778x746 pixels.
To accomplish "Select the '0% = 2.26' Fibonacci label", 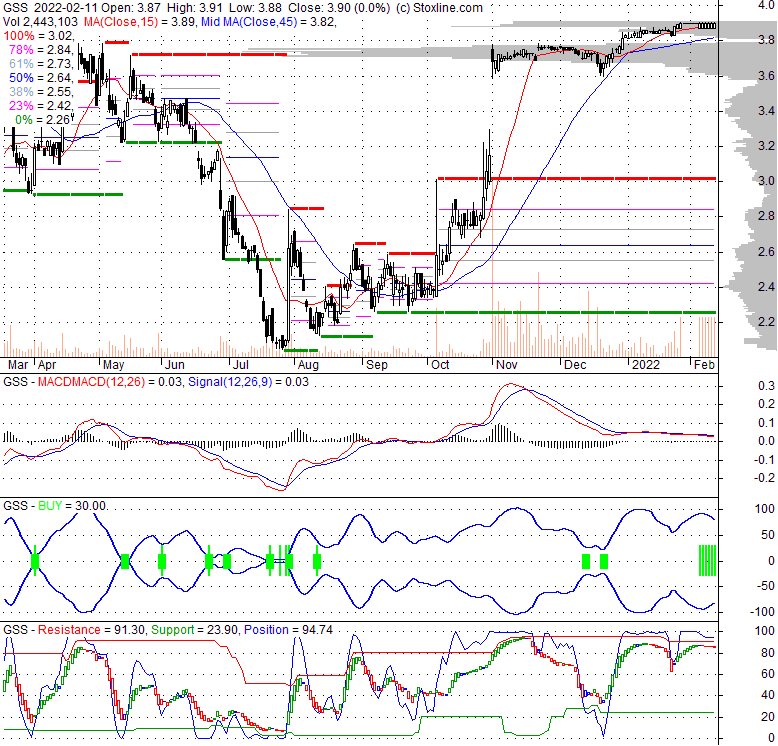I will [43, 120].
